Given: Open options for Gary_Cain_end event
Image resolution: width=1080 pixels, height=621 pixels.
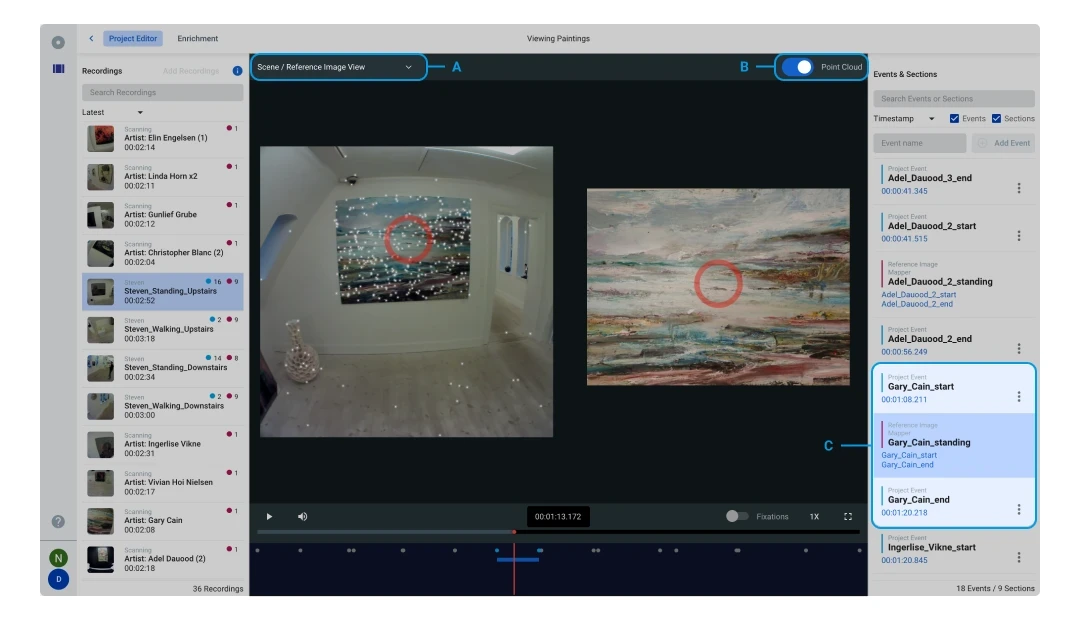Looking at the screenshot, I should pyautogui.click(x=1019, y=509).
